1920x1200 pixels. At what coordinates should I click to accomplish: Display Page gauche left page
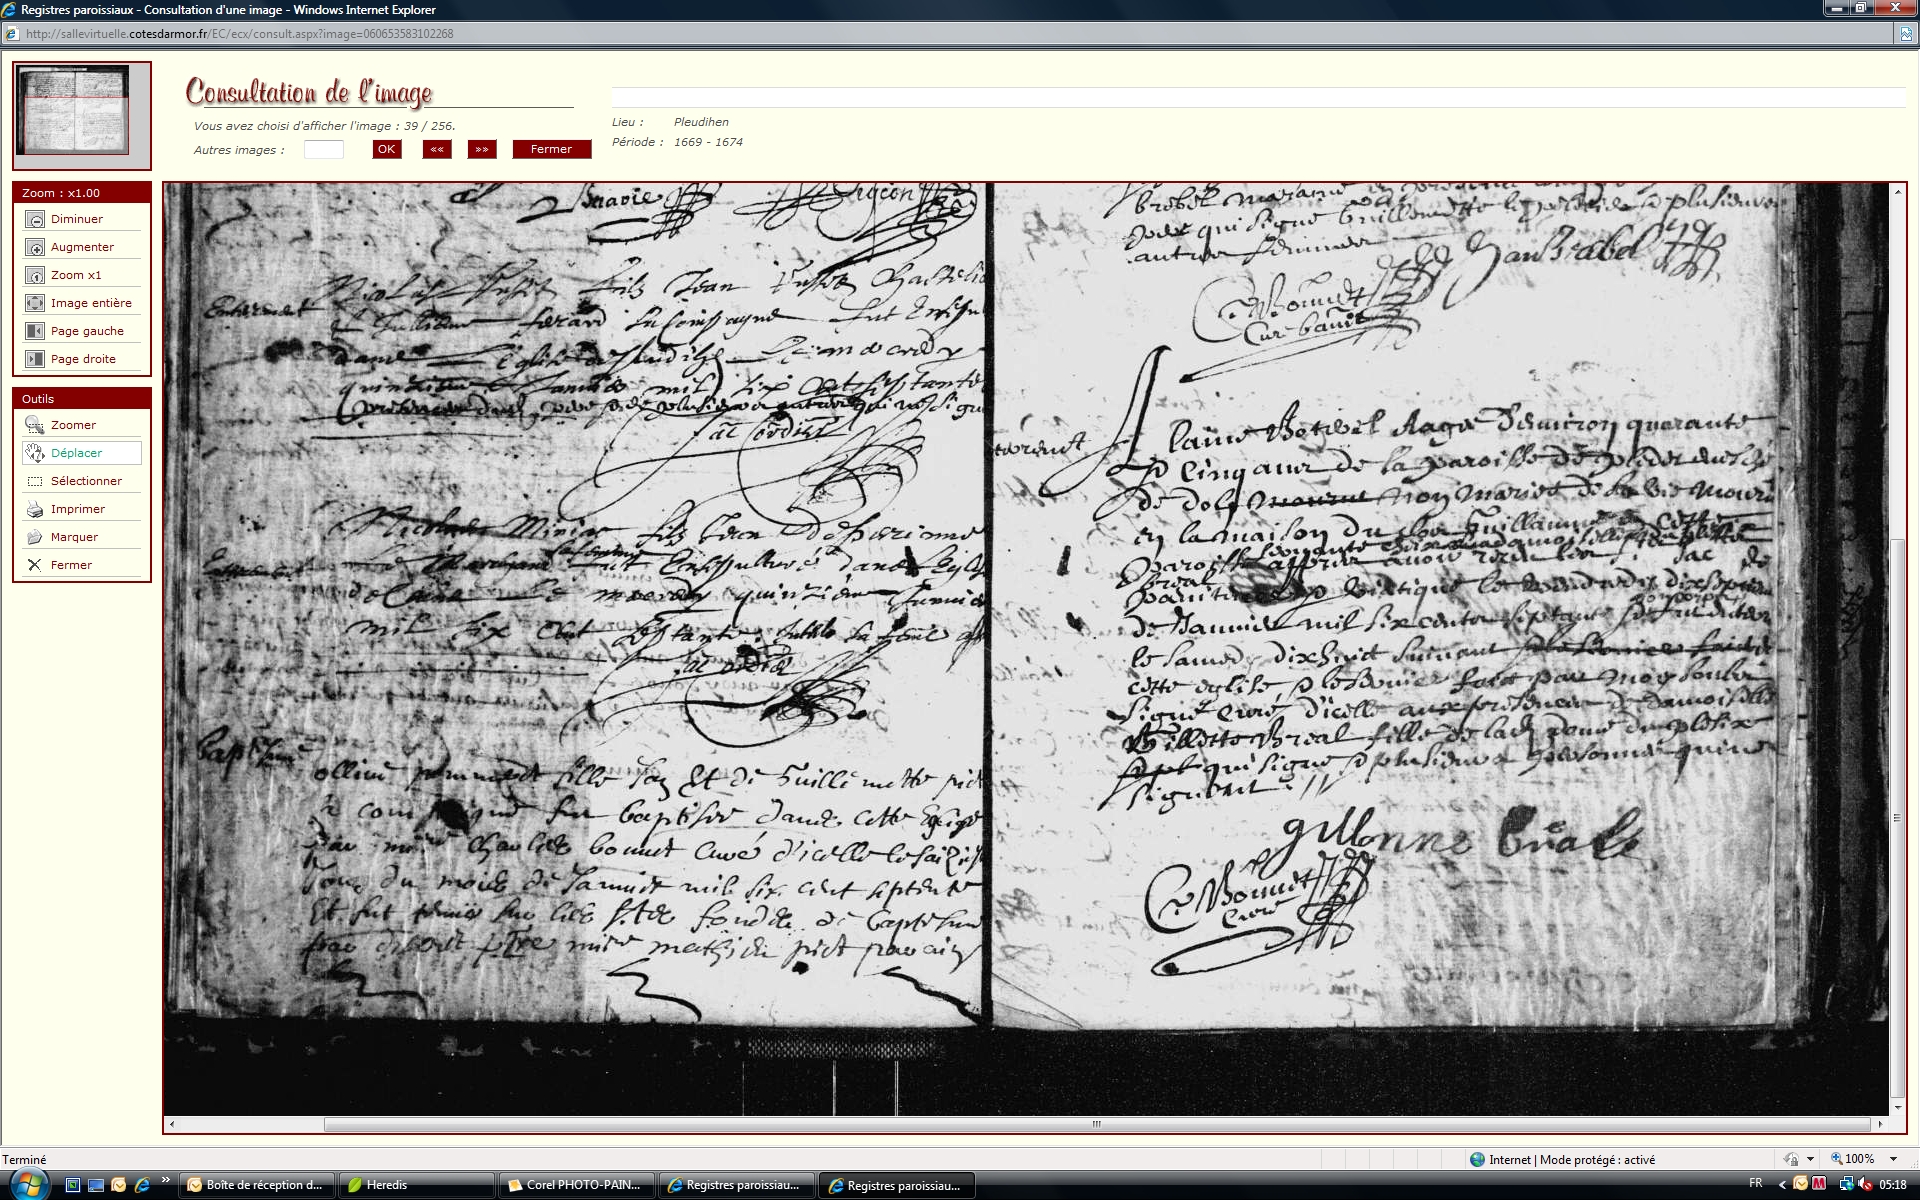click(35, 331)
